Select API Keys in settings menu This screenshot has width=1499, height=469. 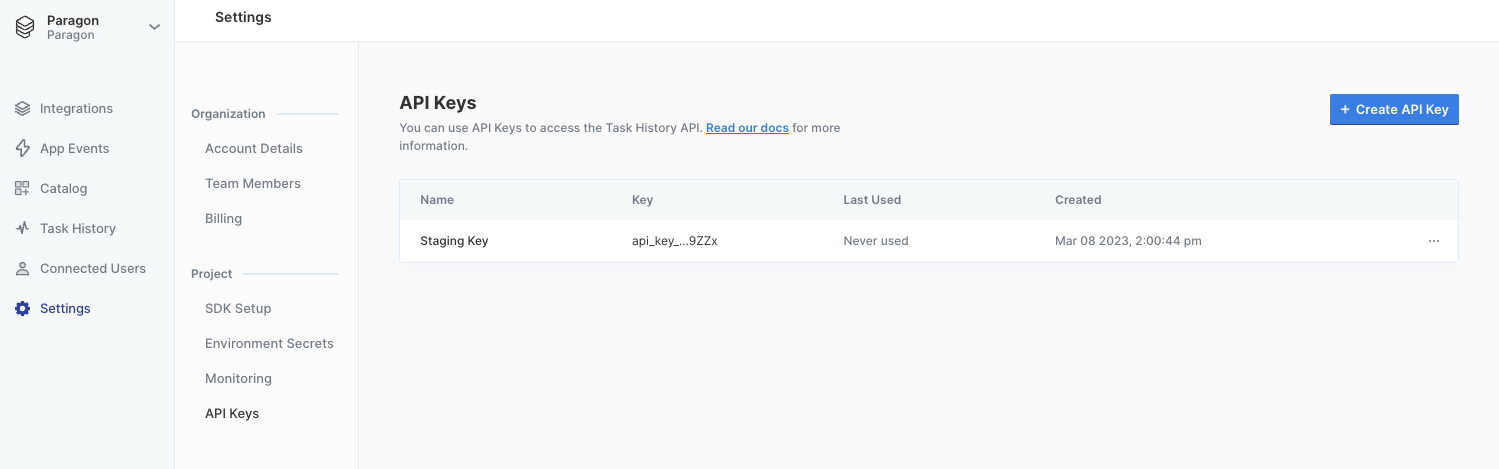[232, 413]
